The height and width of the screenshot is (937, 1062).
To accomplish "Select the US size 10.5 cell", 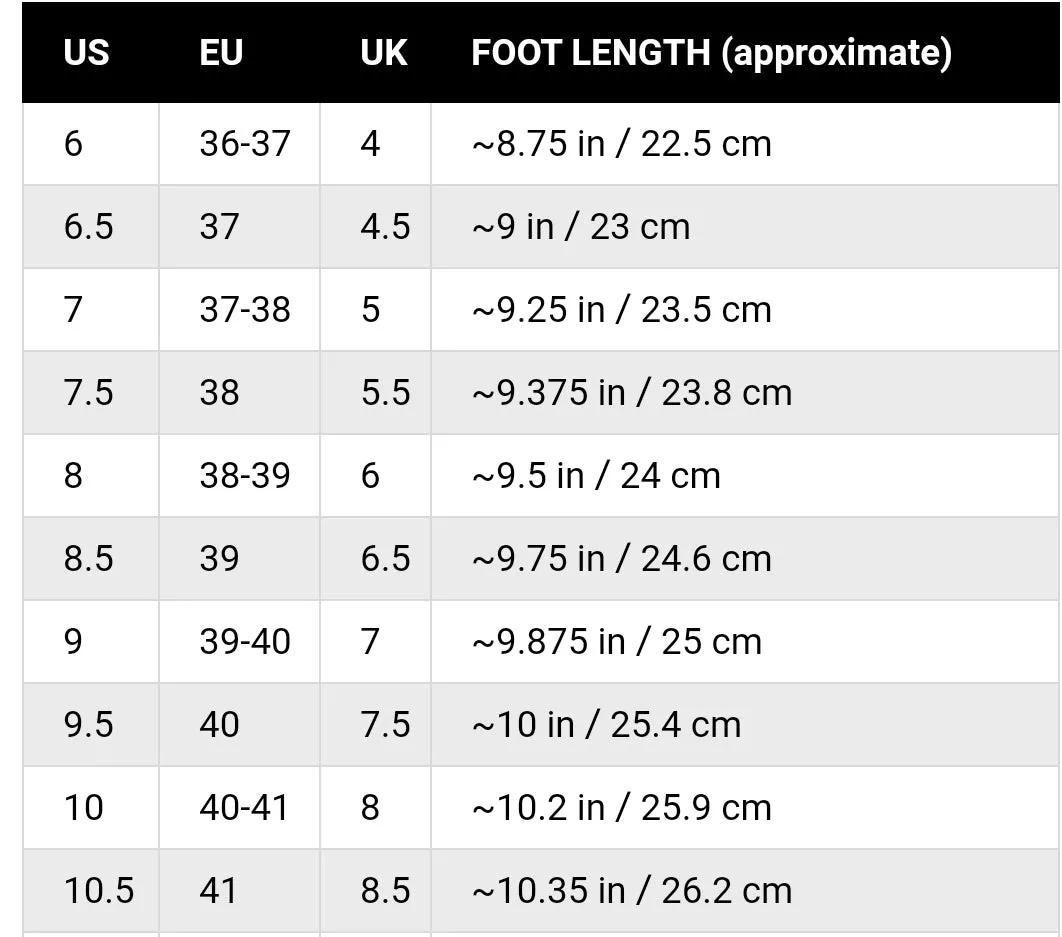I will point(91,890).
